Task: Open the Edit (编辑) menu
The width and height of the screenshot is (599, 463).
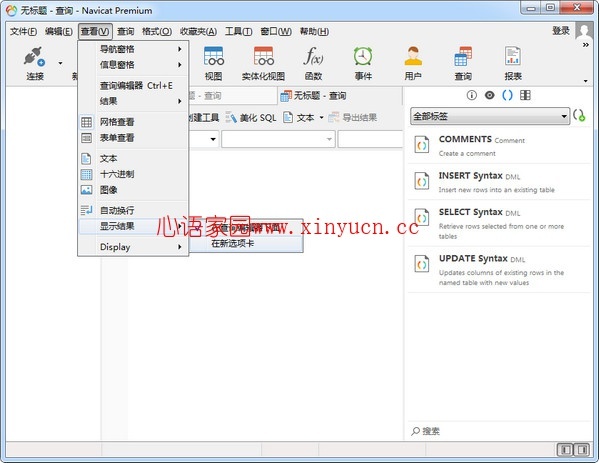Action: tap(58, 31)
